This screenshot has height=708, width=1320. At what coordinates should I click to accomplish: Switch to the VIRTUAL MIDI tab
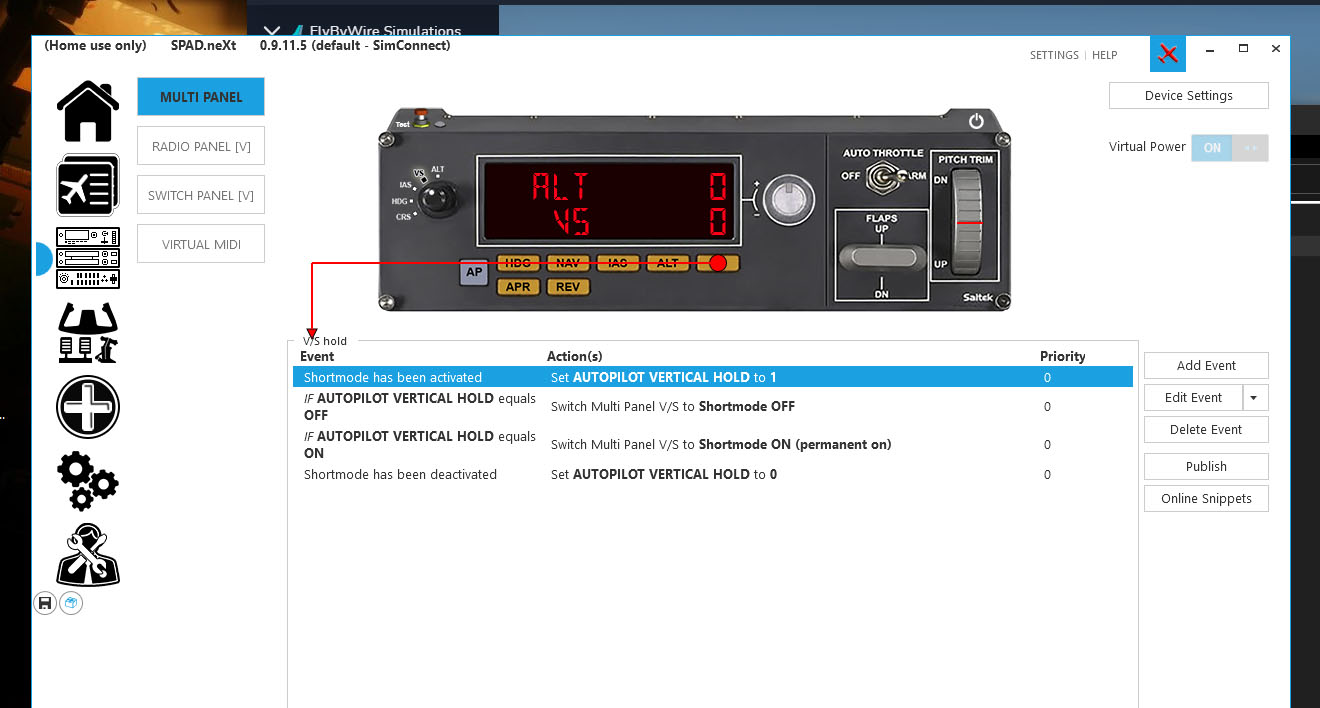point(200,243)
